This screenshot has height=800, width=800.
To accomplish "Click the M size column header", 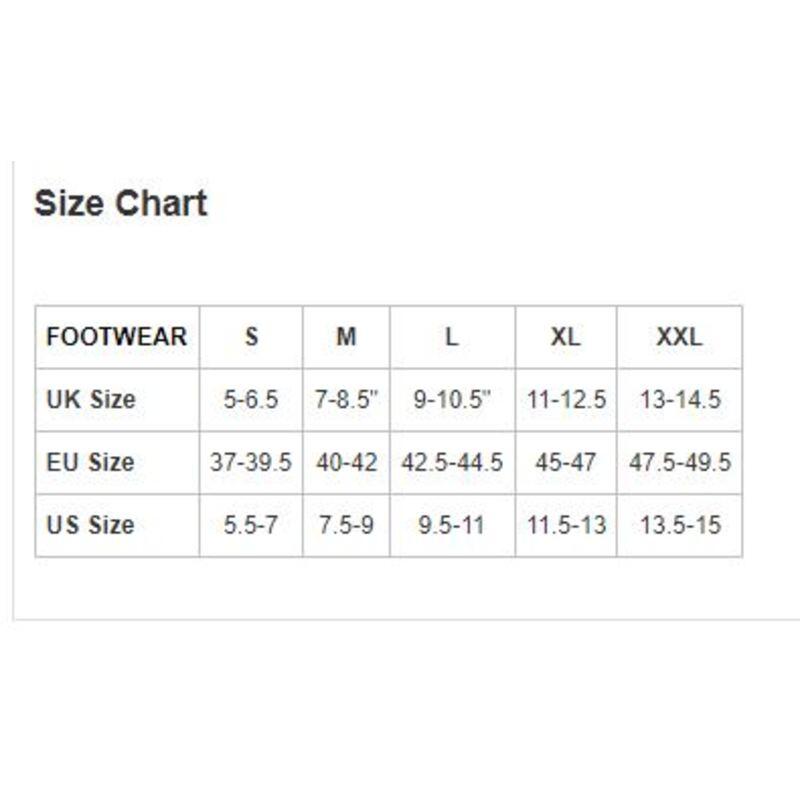I will pyautogui.click(x=346, y=337).
